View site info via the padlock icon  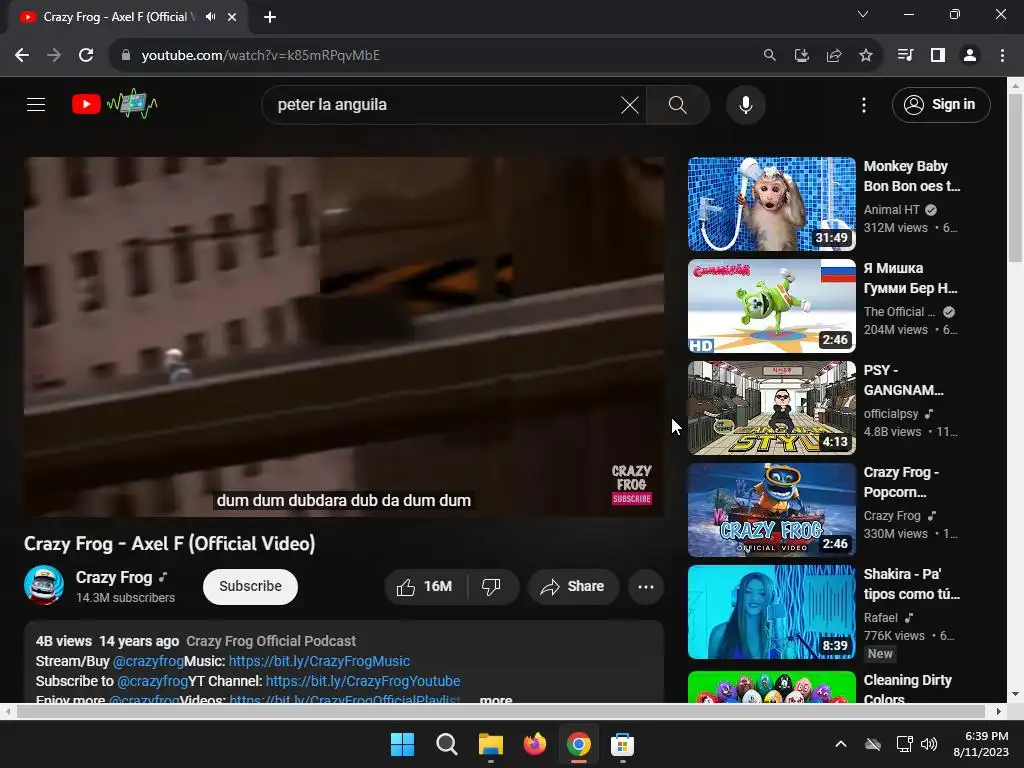125,55
